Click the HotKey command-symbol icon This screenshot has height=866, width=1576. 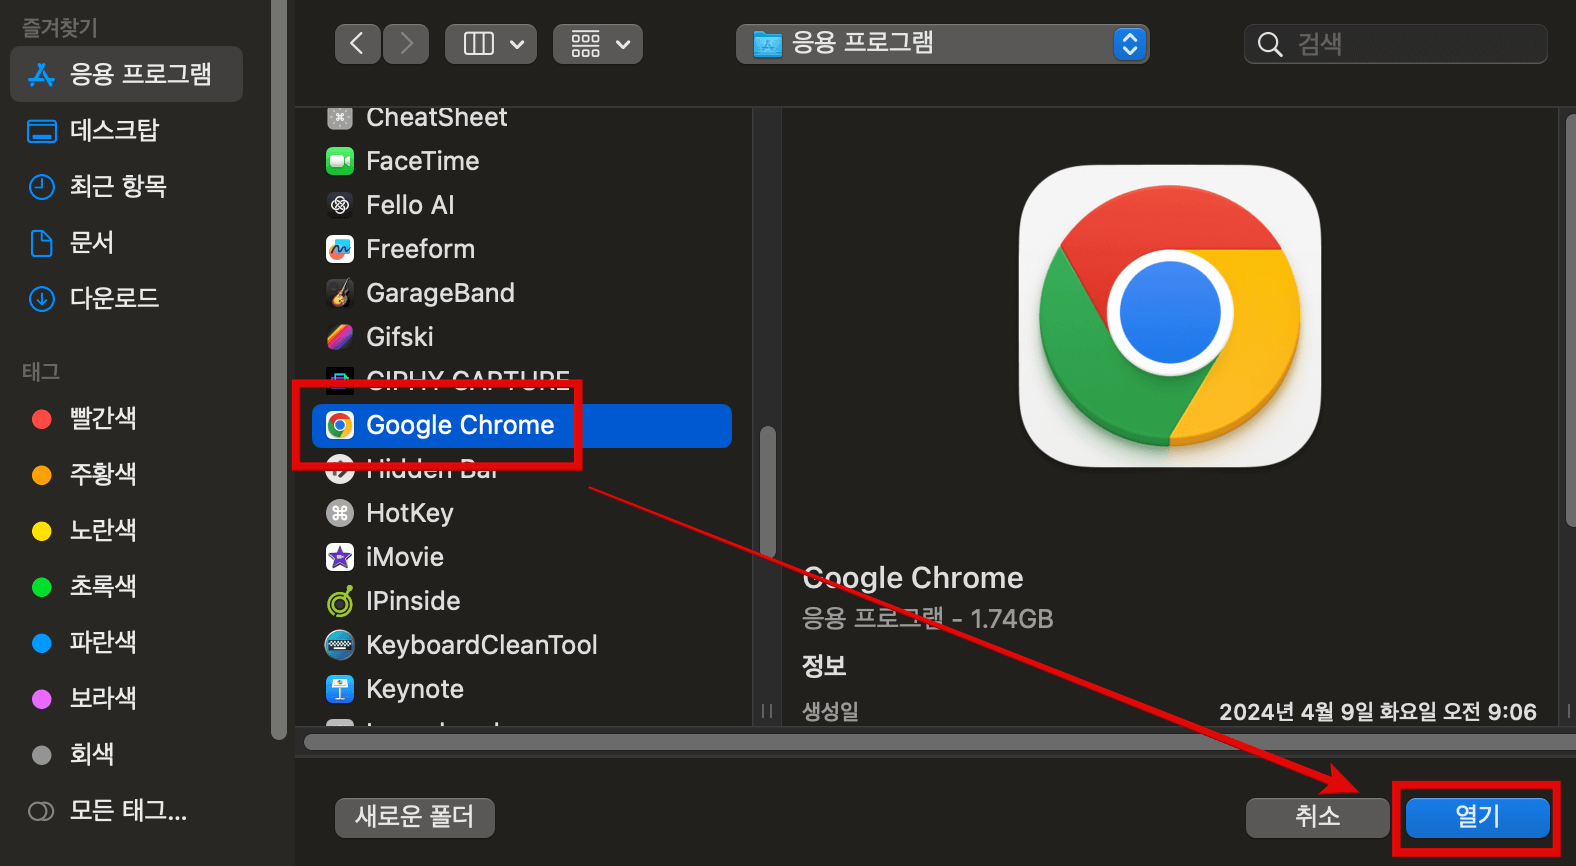pyautogui.click(x=340, y=513)
